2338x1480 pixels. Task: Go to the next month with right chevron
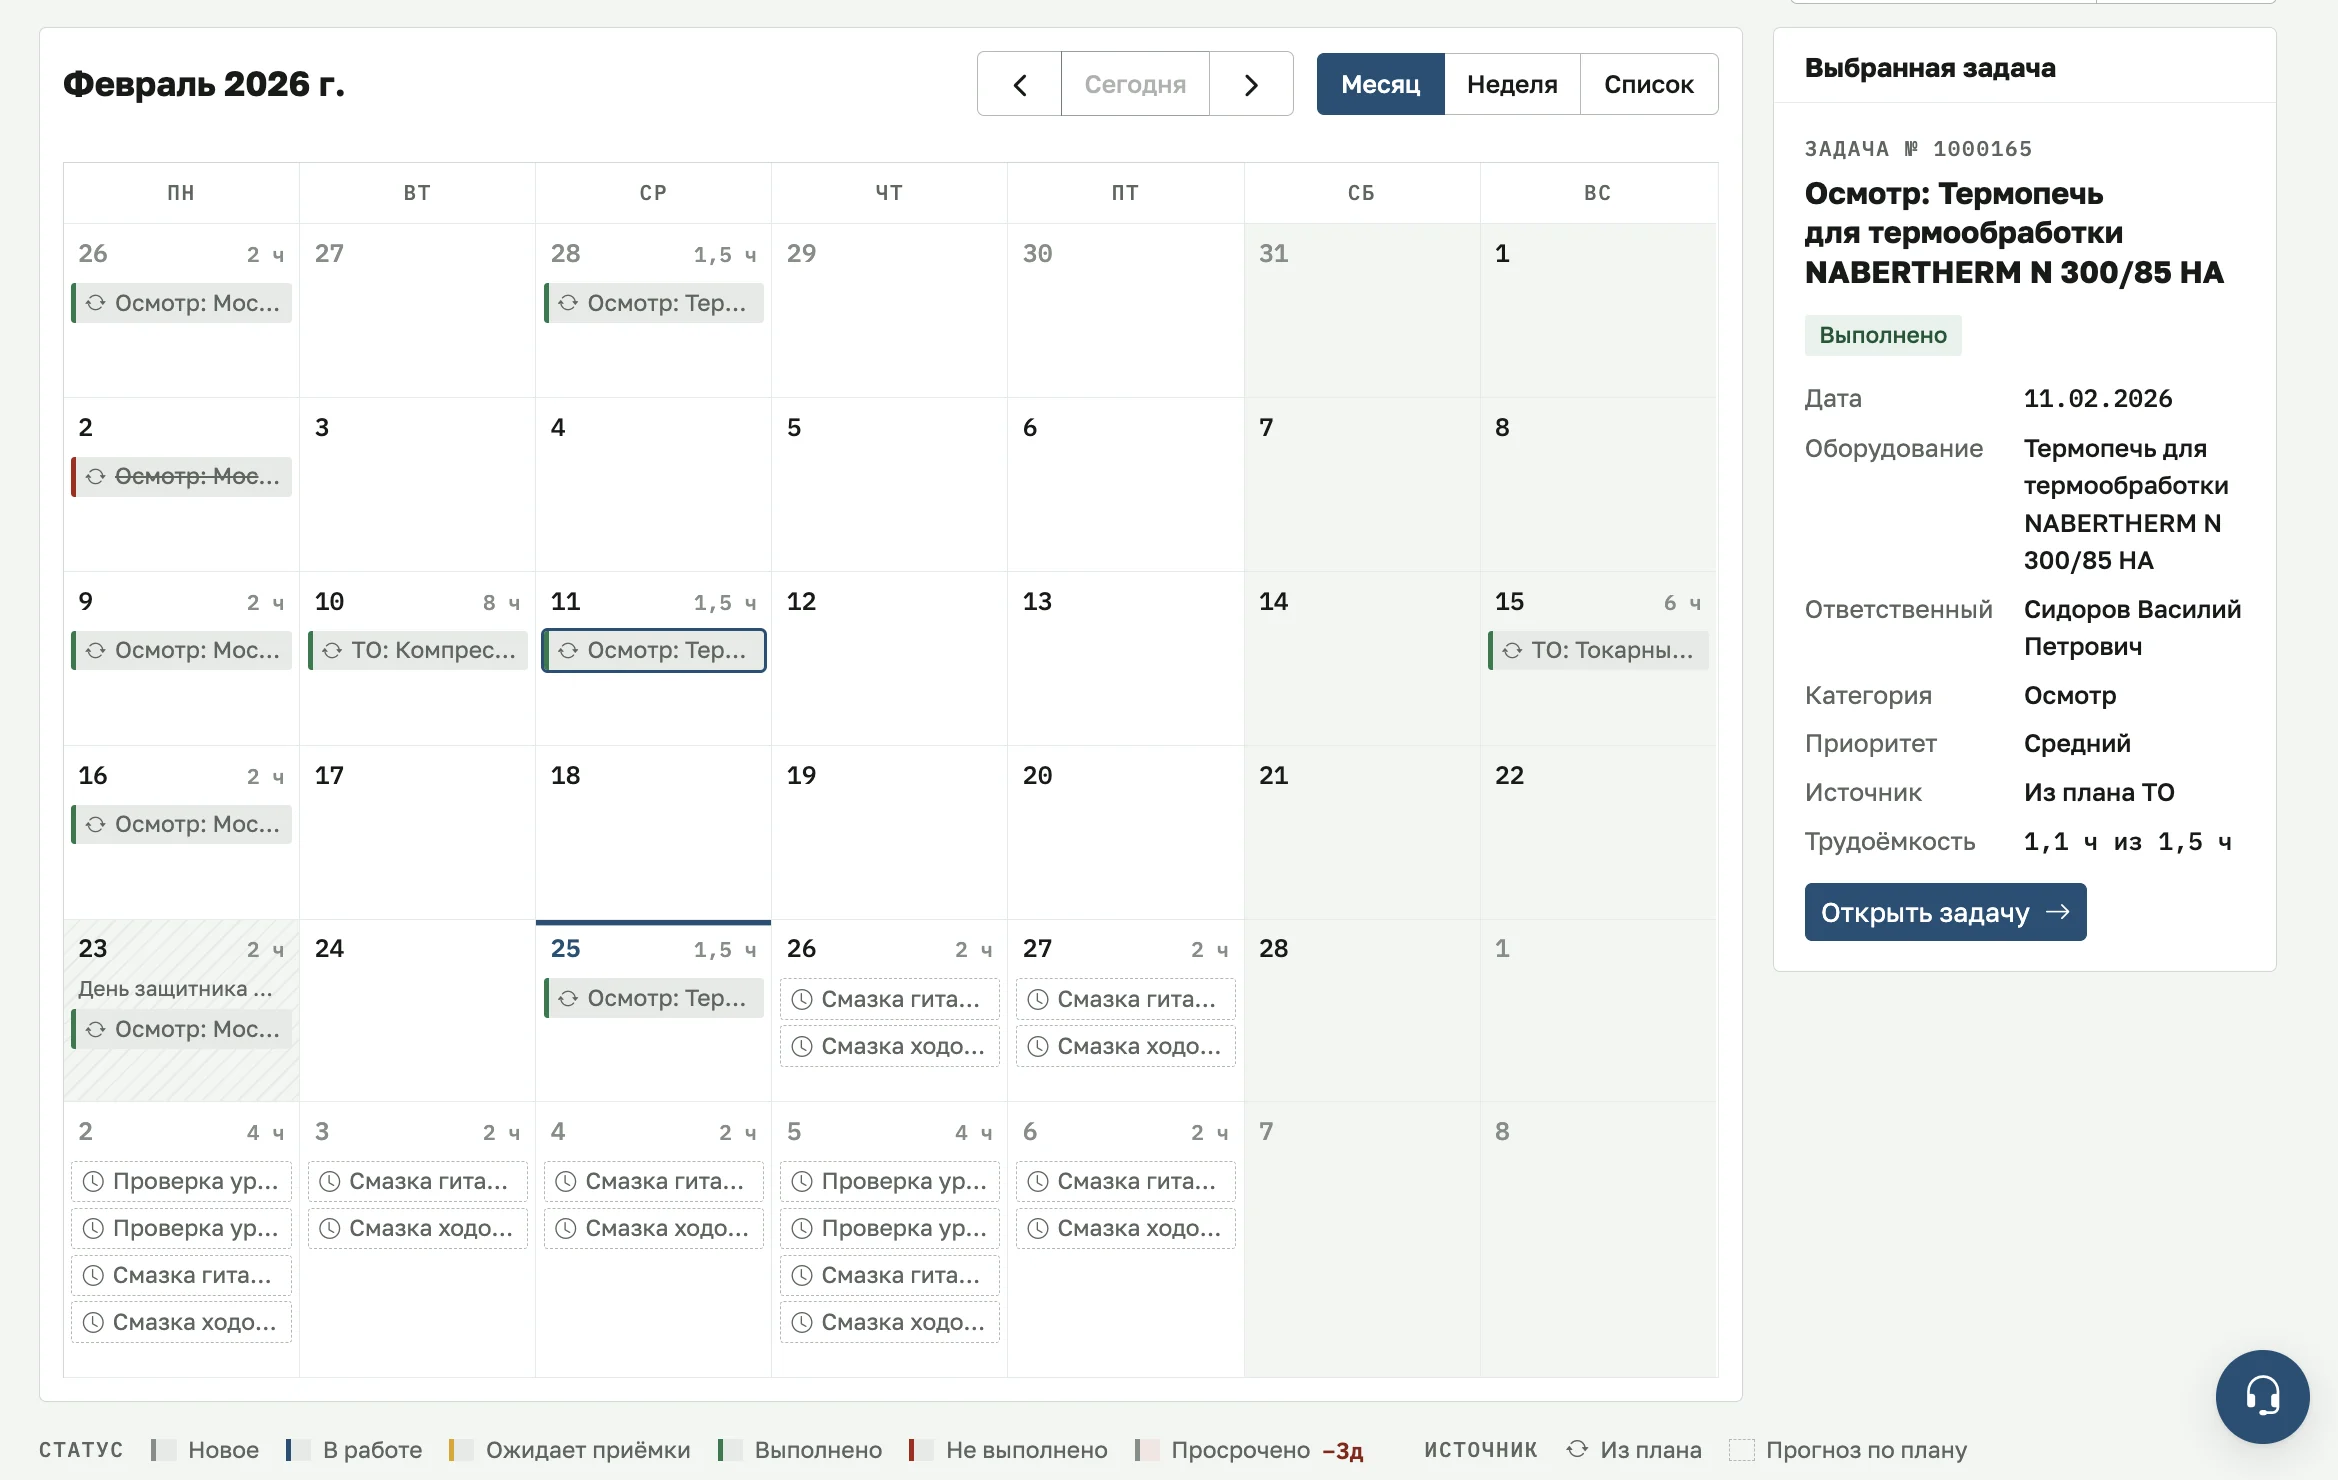point(1251,84)
